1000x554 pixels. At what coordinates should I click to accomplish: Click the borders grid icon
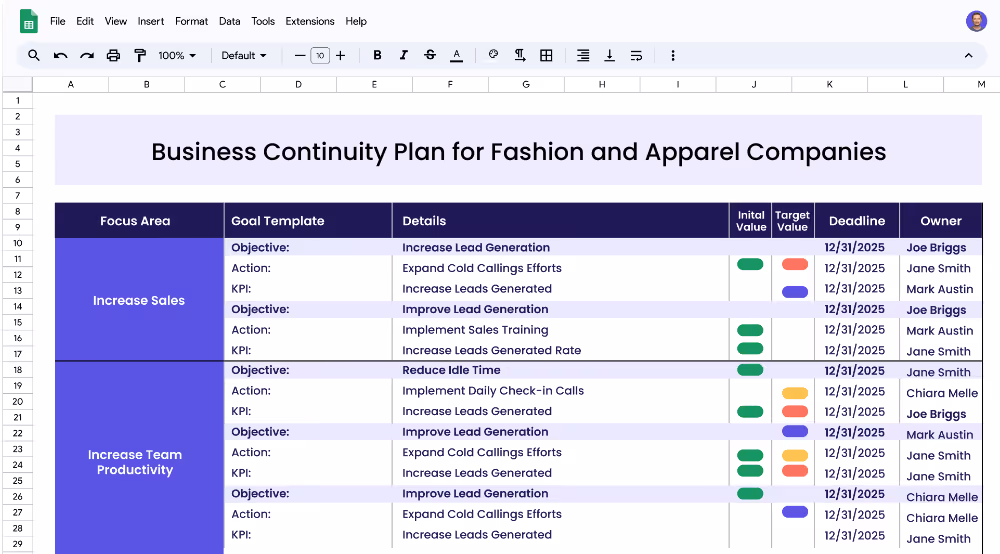[546, 56]
